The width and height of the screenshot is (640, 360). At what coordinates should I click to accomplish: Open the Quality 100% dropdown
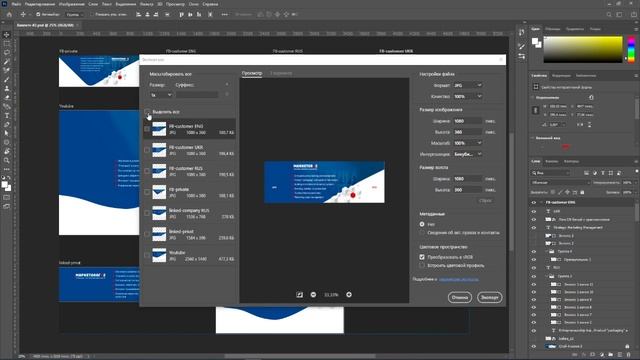(468, 96)
